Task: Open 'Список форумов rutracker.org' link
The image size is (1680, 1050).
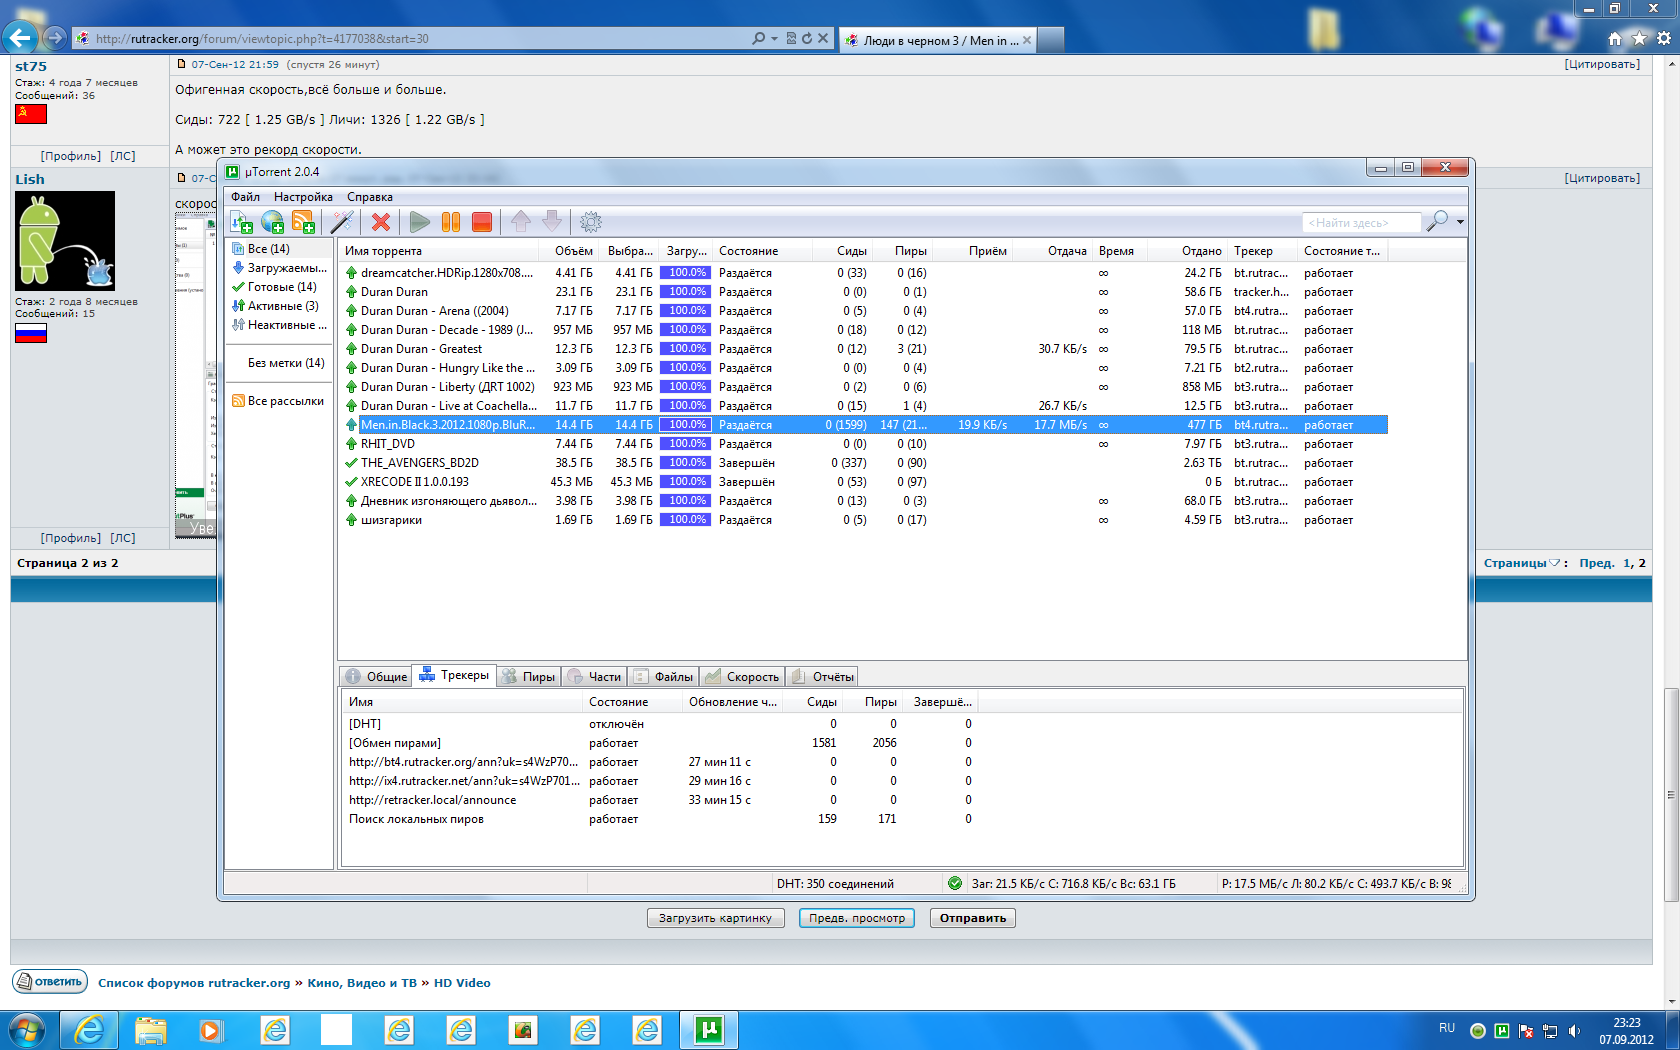Action: click(194, 983)
